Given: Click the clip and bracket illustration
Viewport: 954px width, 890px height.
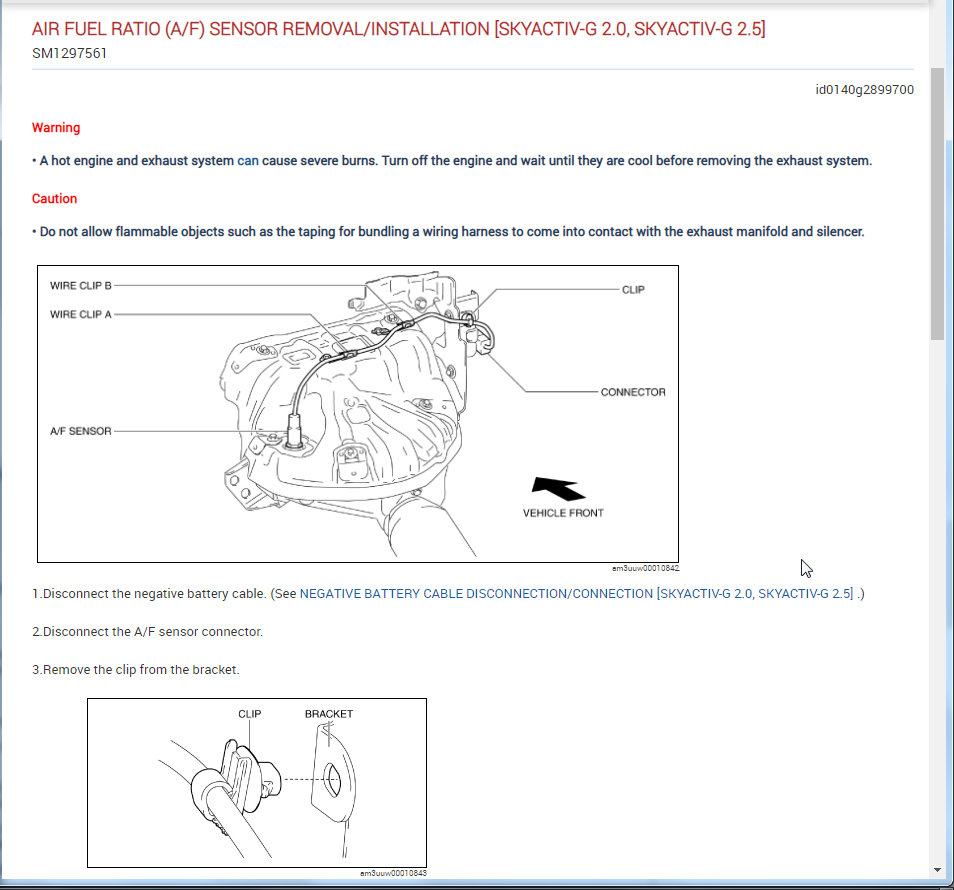Looking at the screenshot, I should coord(257,783).
